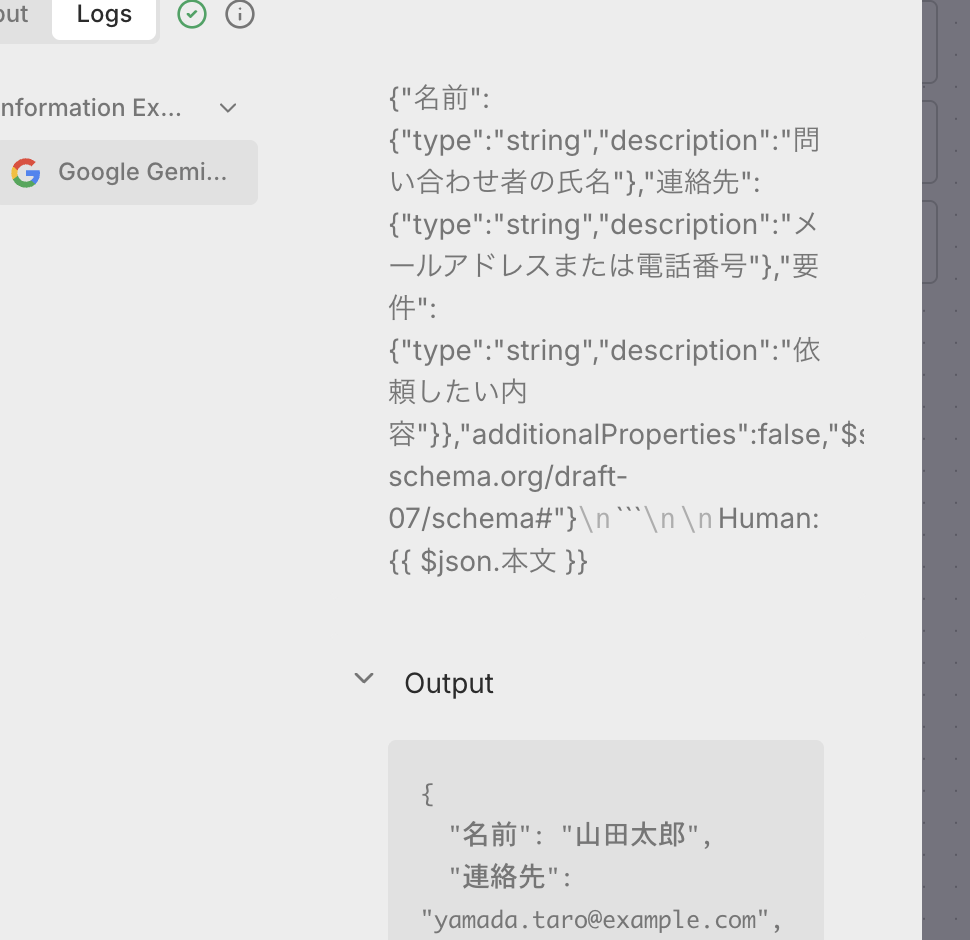Open the info circle icon

point(240,14)
